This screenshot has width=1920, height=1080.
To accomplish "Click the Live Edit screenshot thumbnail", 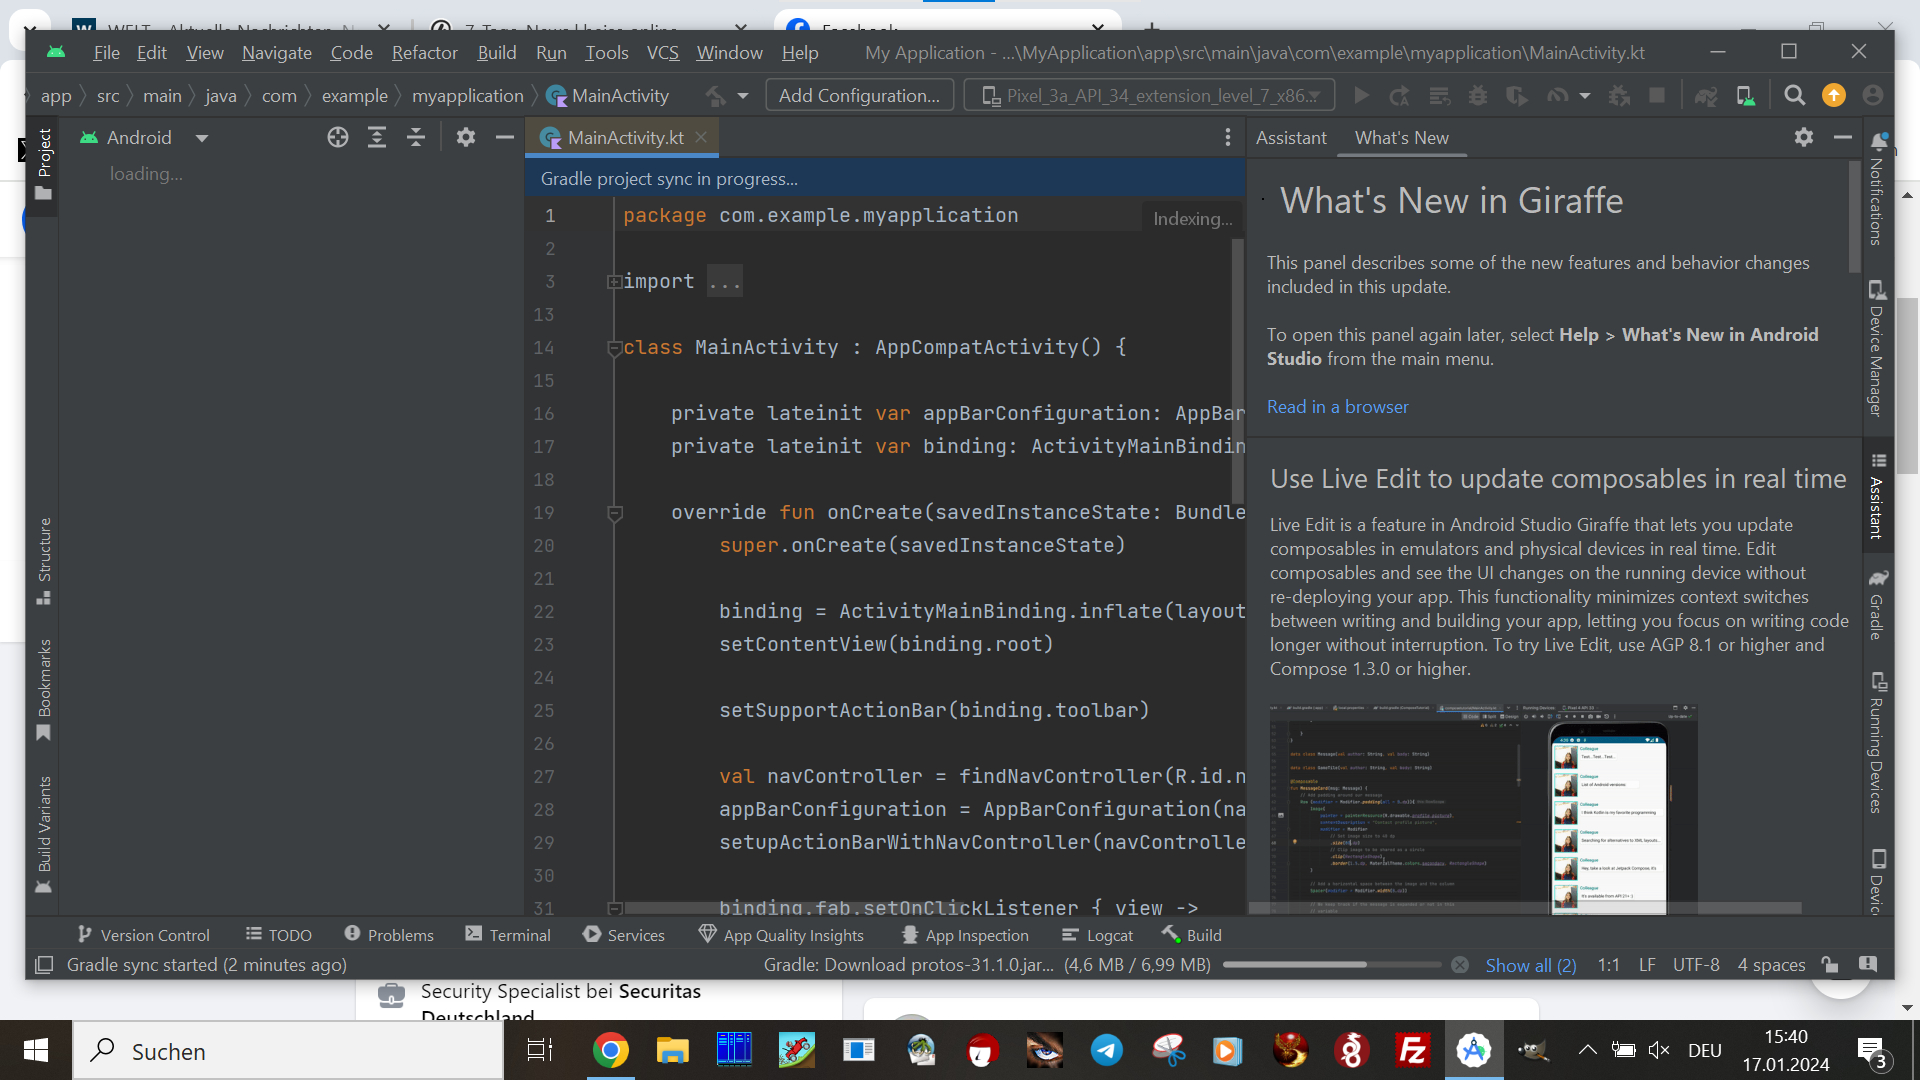I will click(1483, 809).
